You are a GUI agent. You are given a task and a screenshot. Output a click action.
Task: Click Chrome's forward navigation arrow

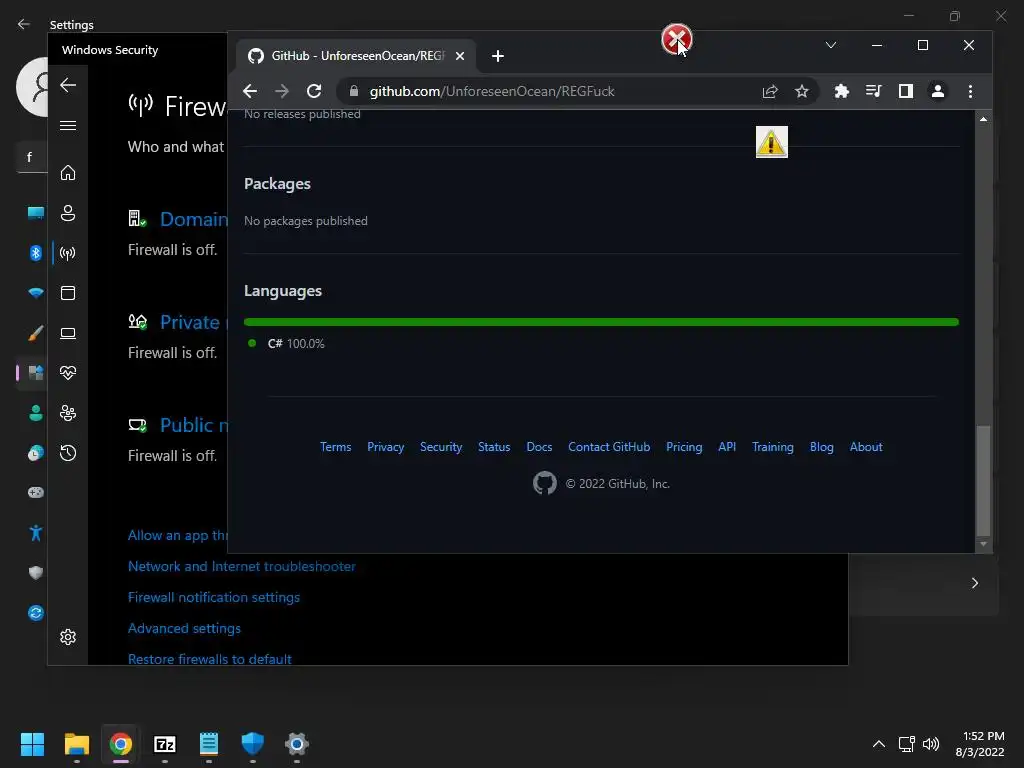click(x=282, y=91)
